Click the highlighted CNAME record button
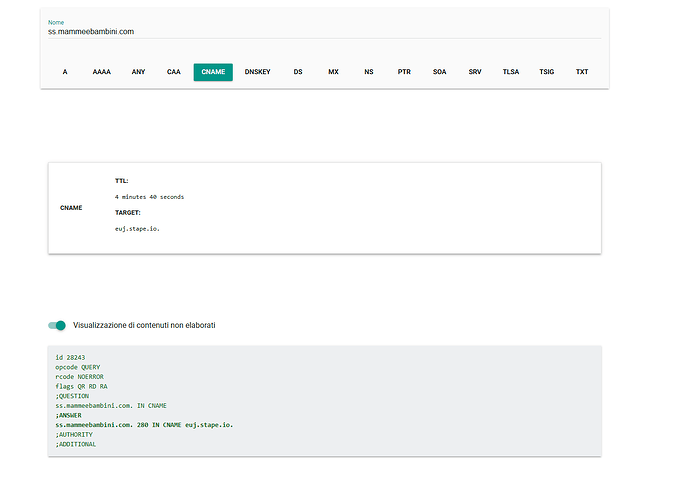 (x=213, y=72)
